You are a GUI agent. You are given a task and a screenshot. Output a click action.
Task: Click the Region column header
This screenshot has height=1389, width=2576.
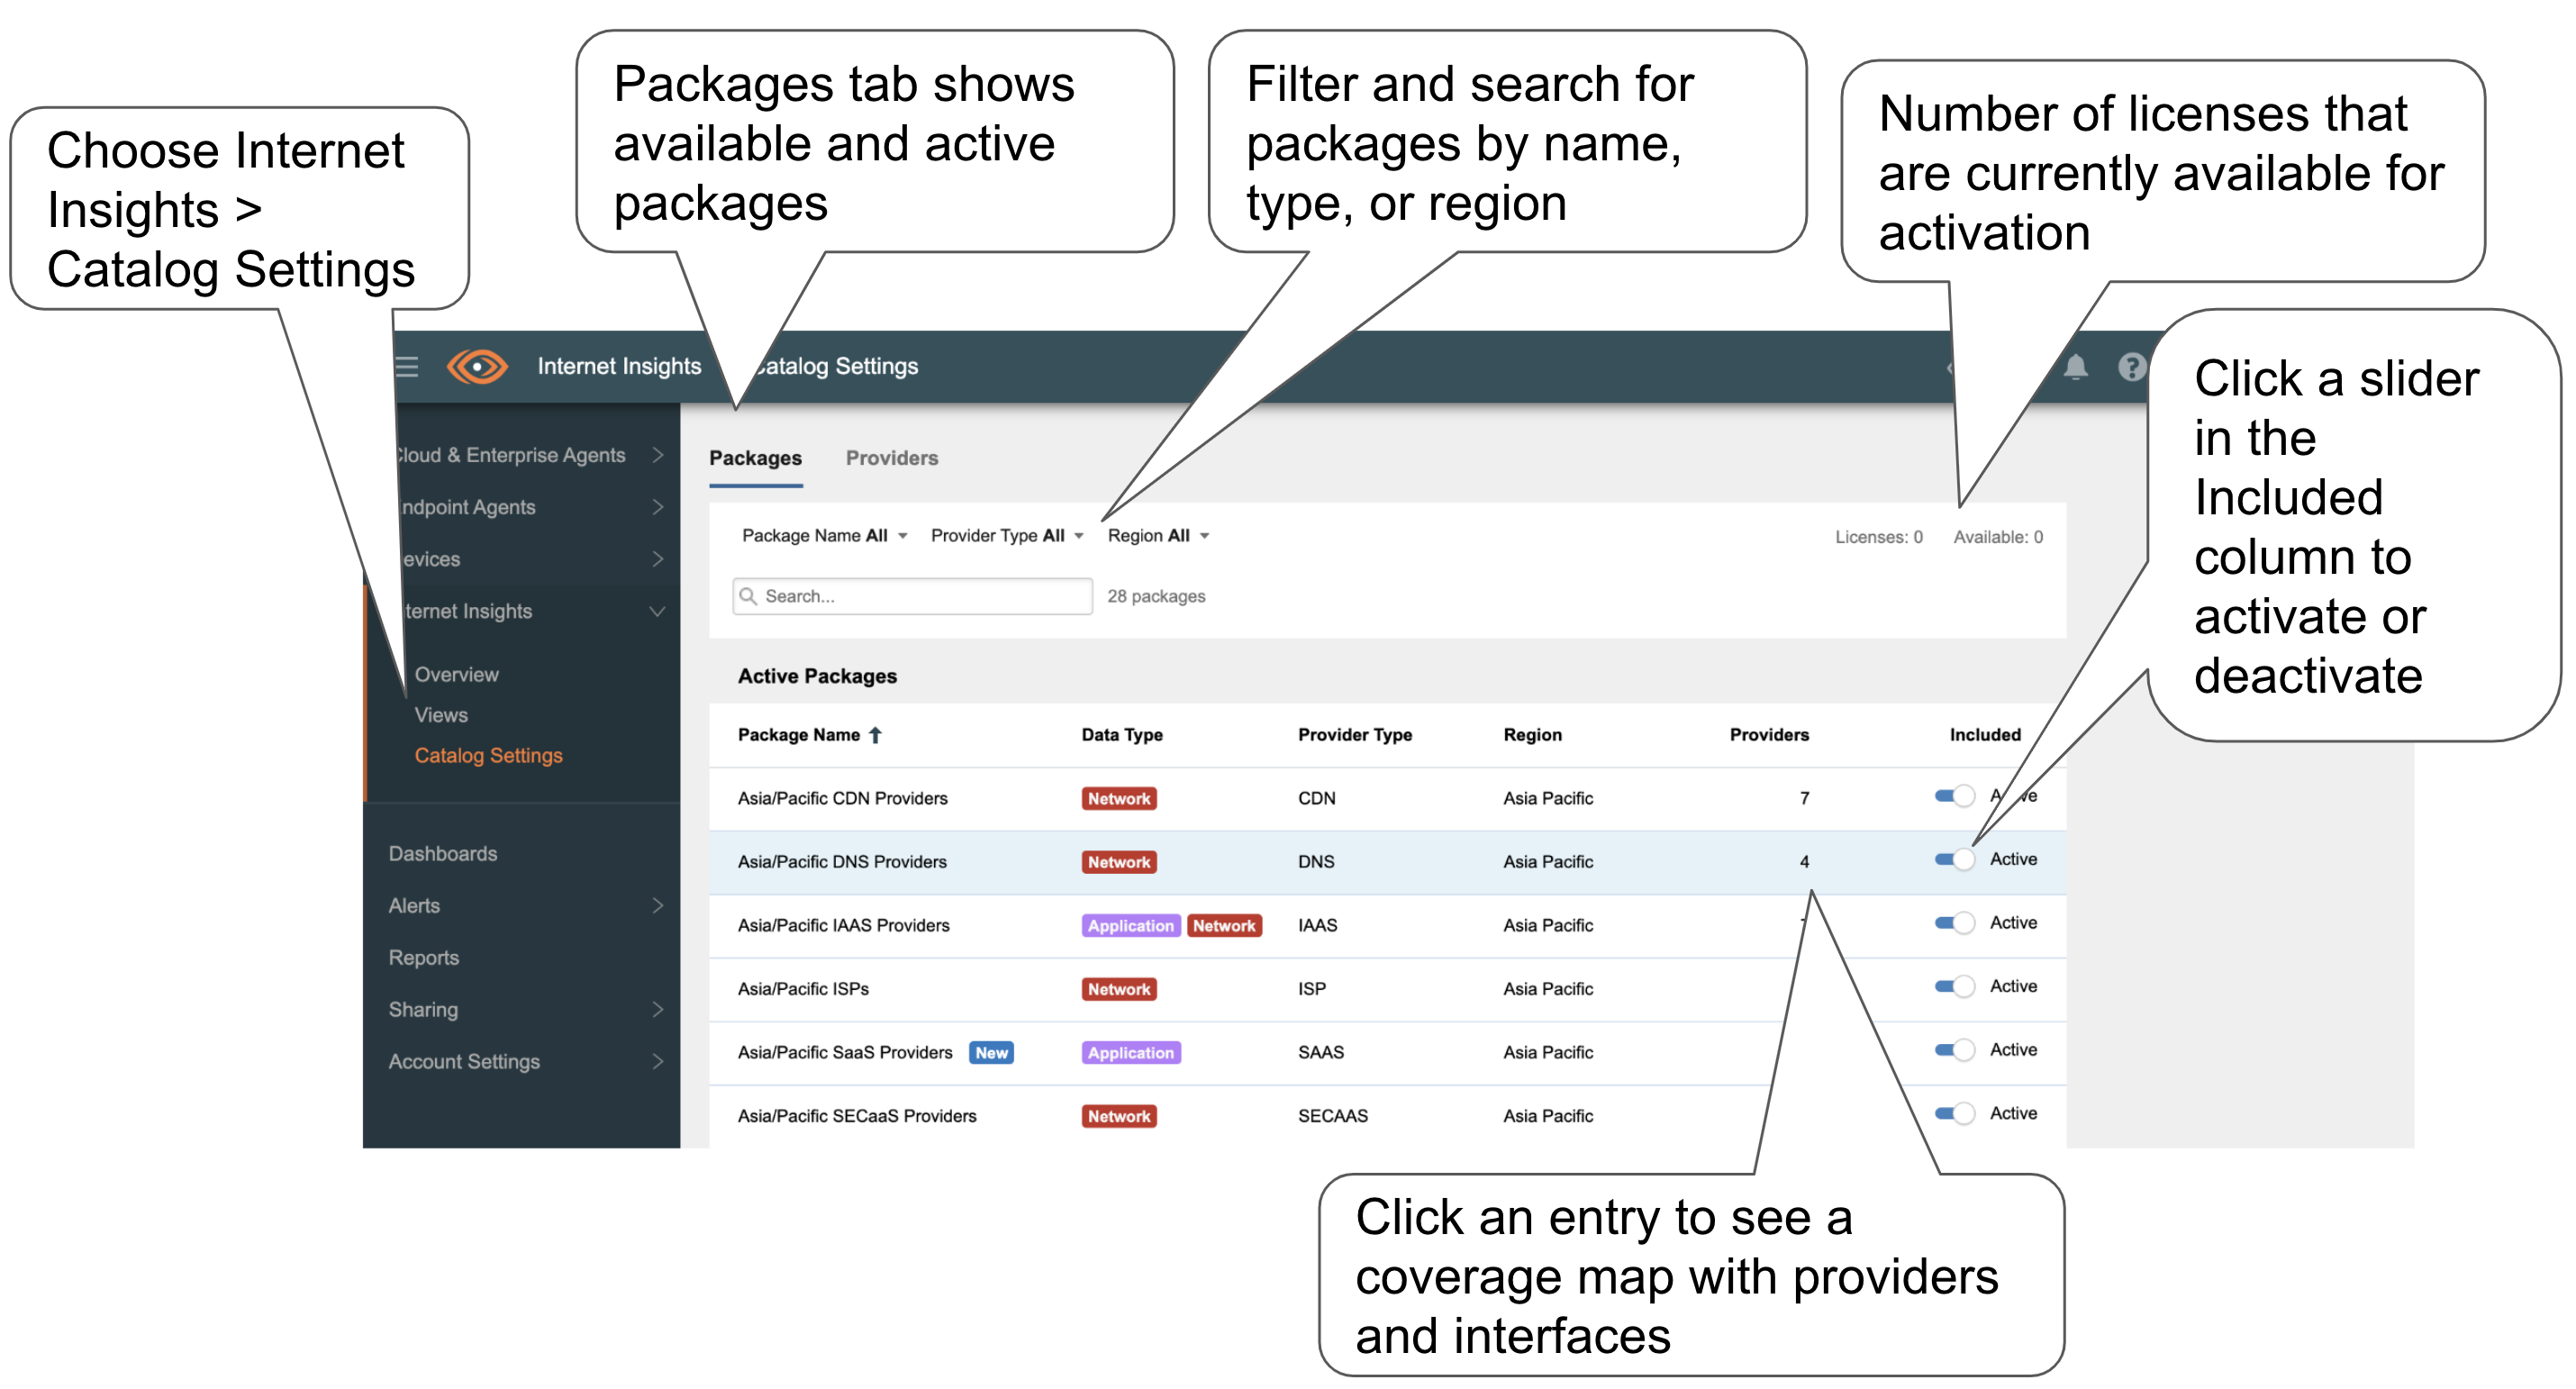(1532, 735)
